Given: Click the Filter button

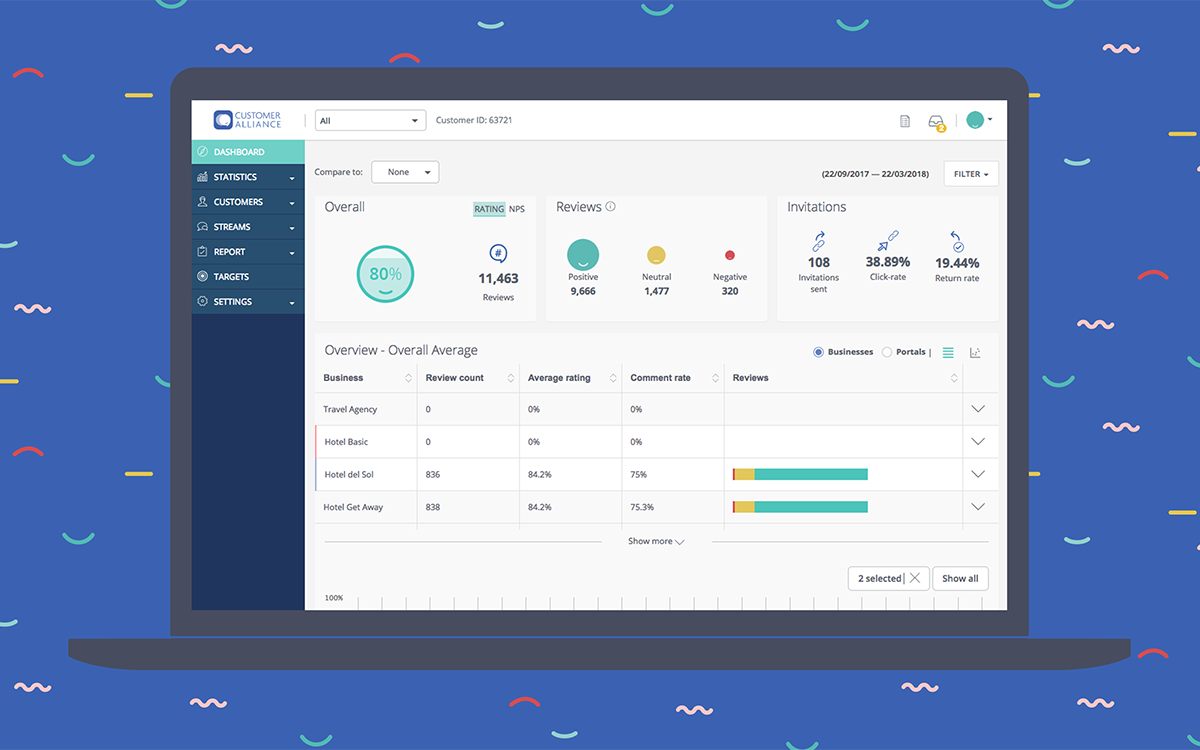Looking at the screenshot, I should tap(970, 174).
